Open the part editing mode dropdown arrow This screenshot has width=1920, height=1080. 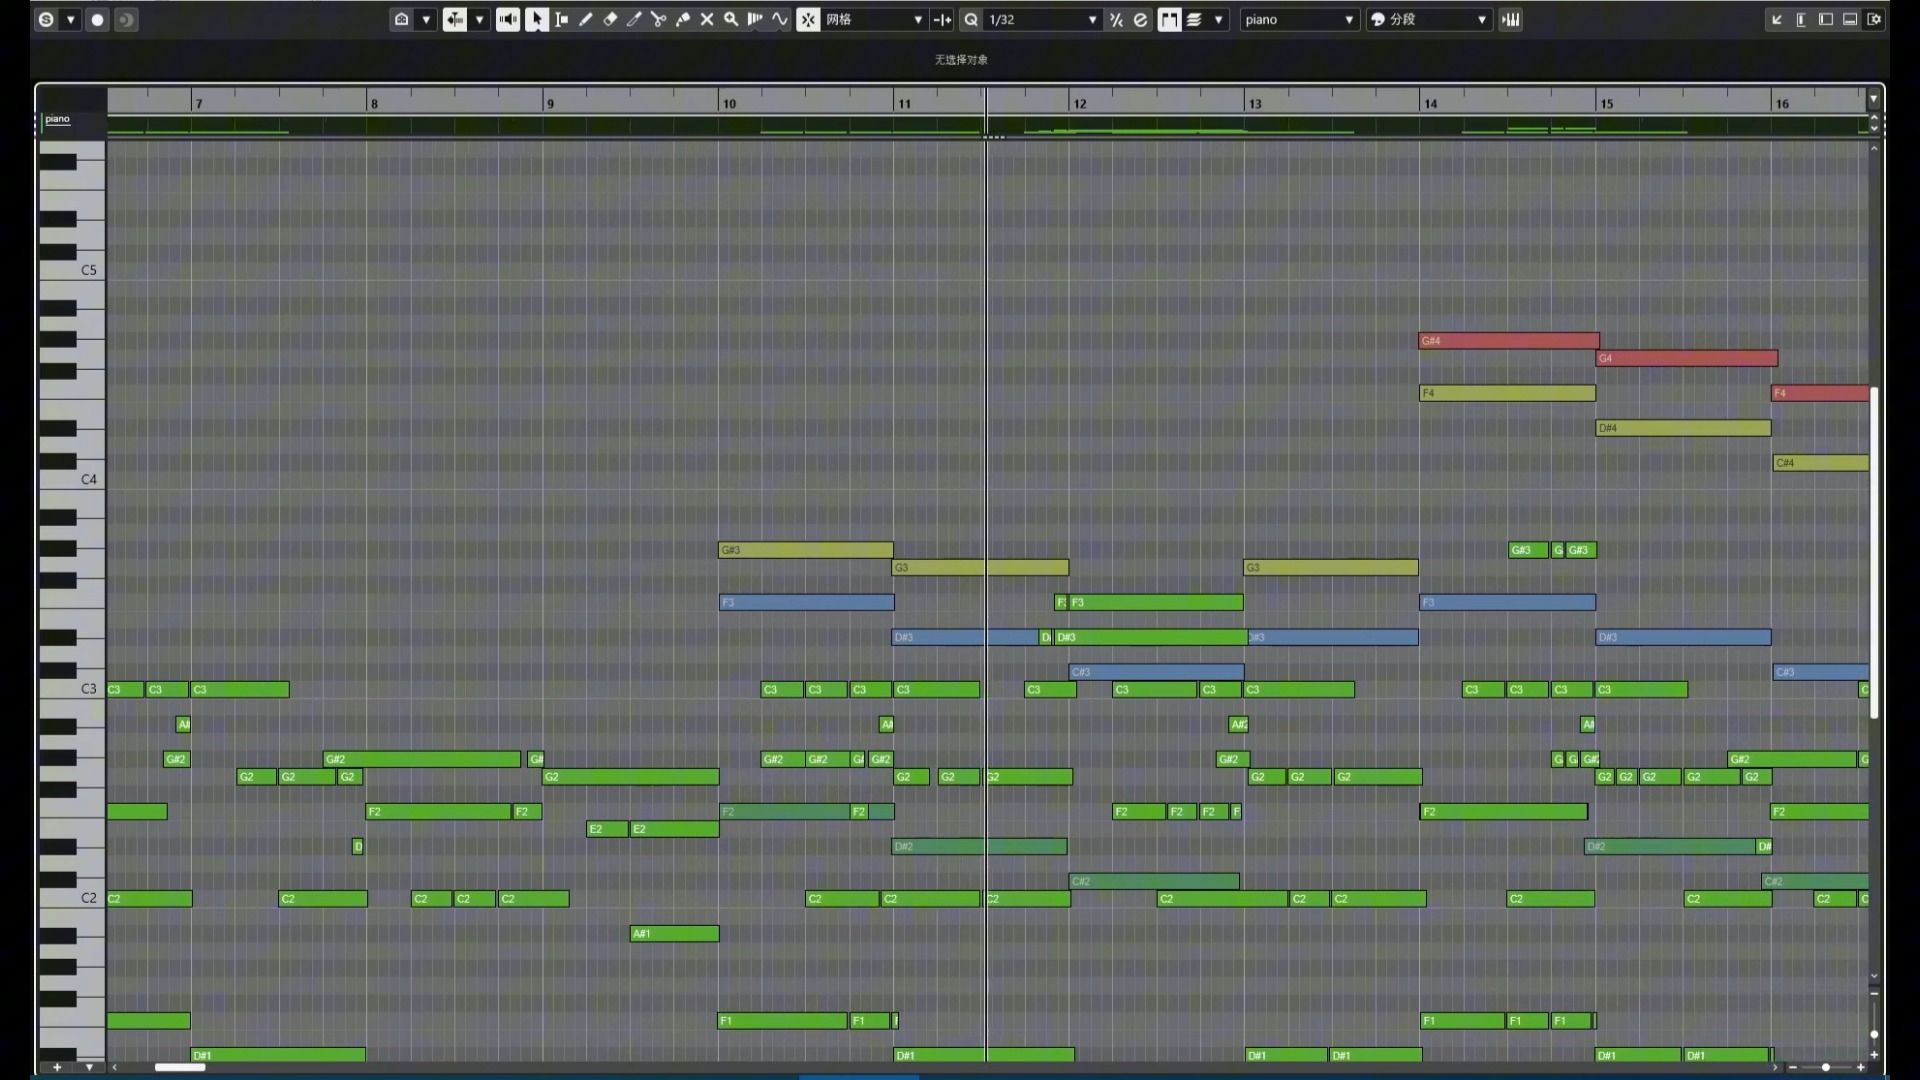point(426,19)
